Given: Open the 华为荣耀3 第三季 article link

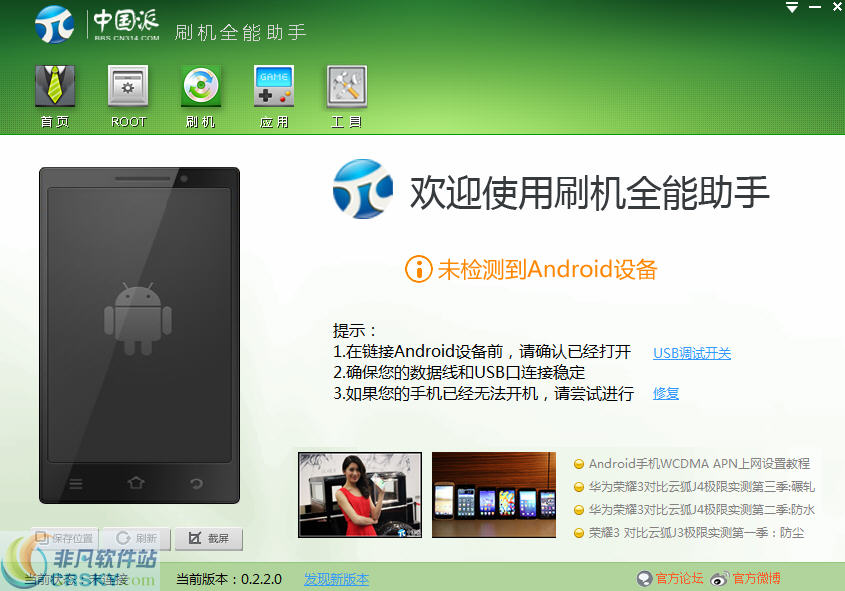Looking at the screenshot, I should point(701,487).
